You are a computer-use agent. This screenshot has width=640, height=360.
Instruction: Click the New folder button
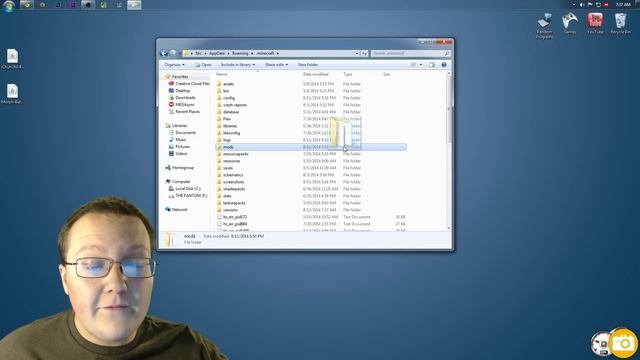(308, 64)
